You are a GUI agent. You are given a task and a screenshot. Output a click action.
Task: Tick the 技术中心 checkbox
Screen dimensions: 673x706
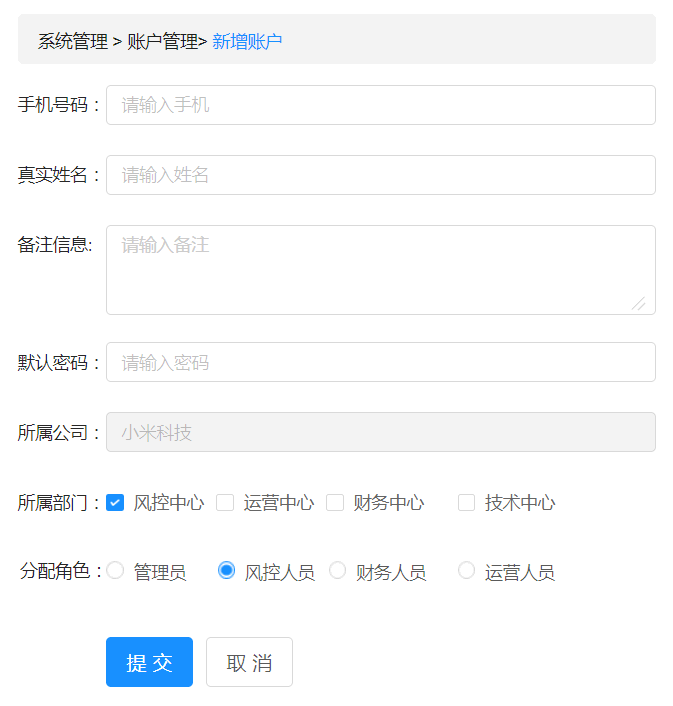point(467,502)
